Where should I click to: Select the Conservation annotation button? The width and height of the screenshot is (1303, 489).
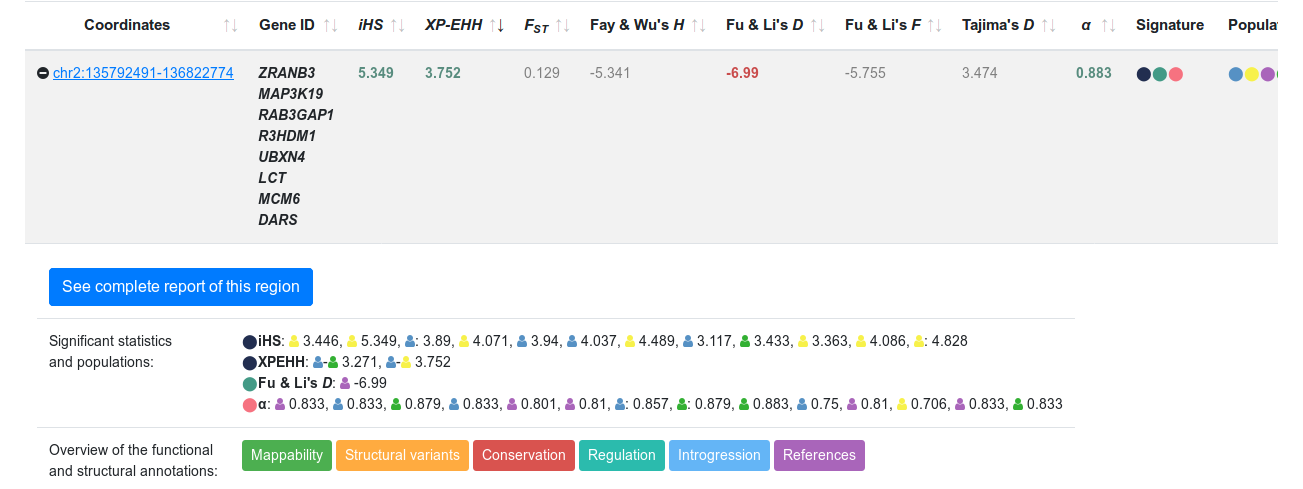[x=524, y=455]
